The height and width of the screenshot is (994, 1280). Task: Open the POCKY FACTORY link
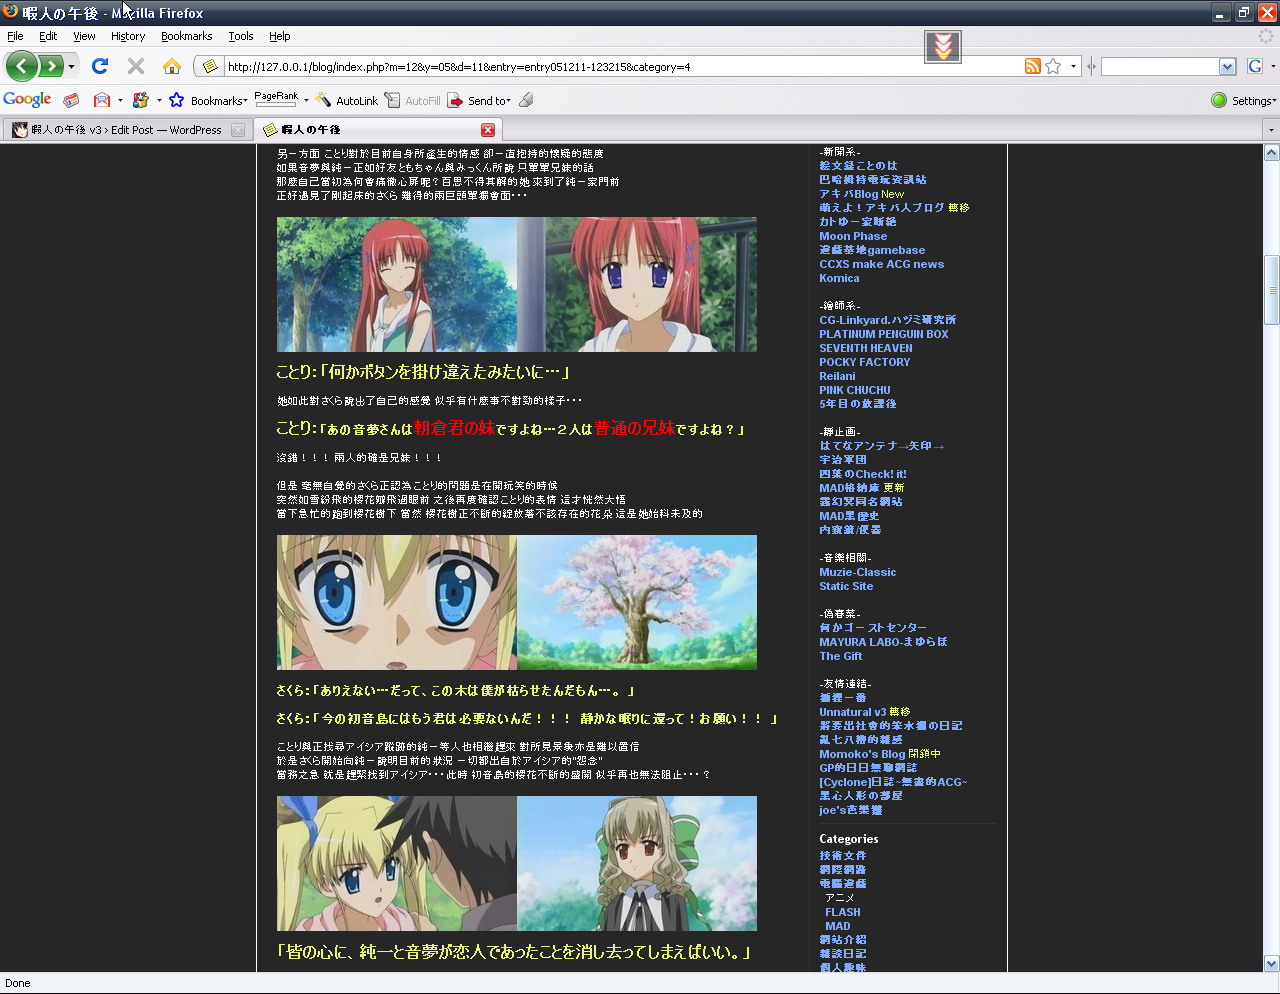(865, 362)
